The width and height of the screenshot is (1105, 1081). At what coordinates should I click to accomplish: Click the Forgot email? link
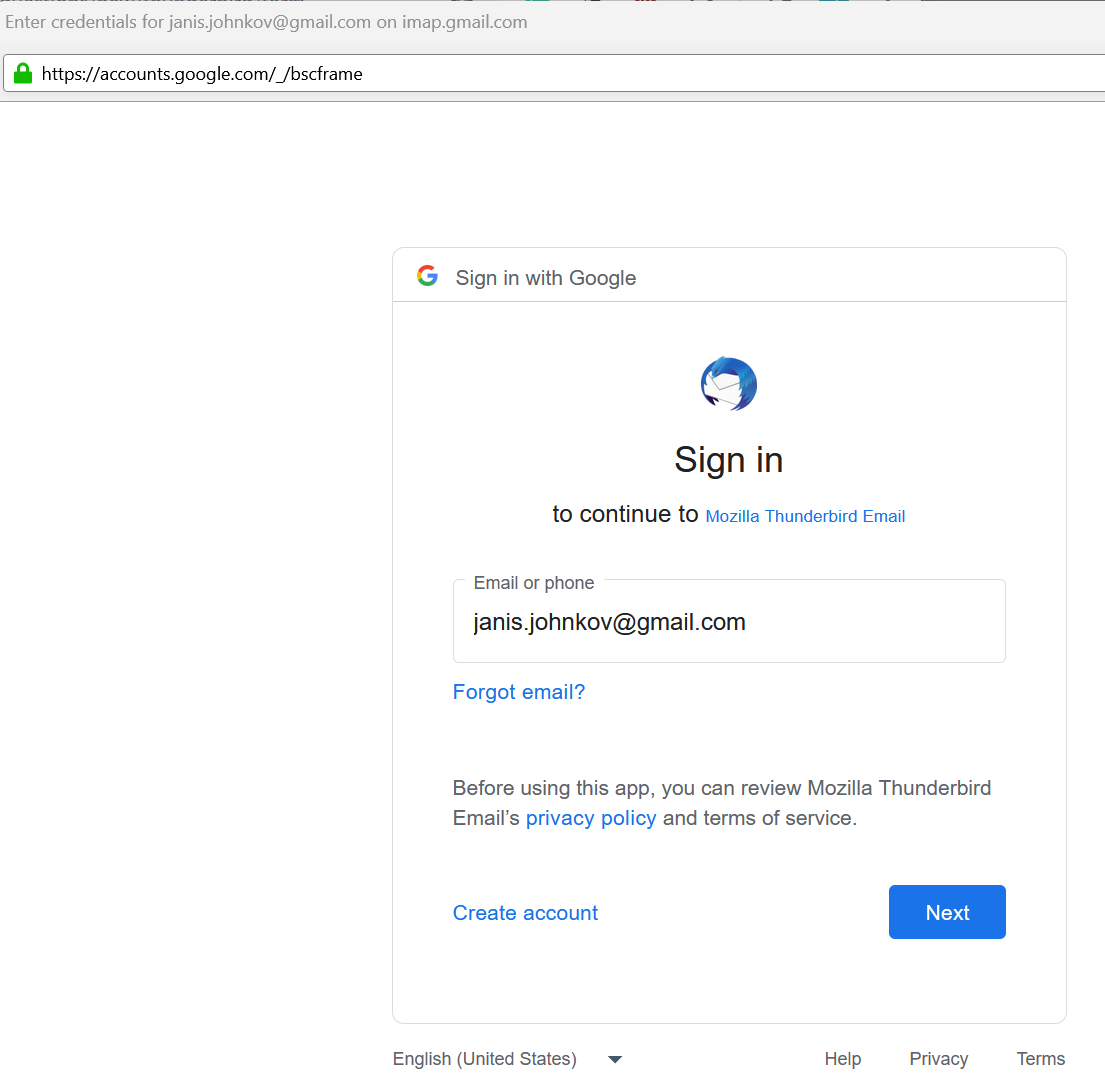point(519,691)
